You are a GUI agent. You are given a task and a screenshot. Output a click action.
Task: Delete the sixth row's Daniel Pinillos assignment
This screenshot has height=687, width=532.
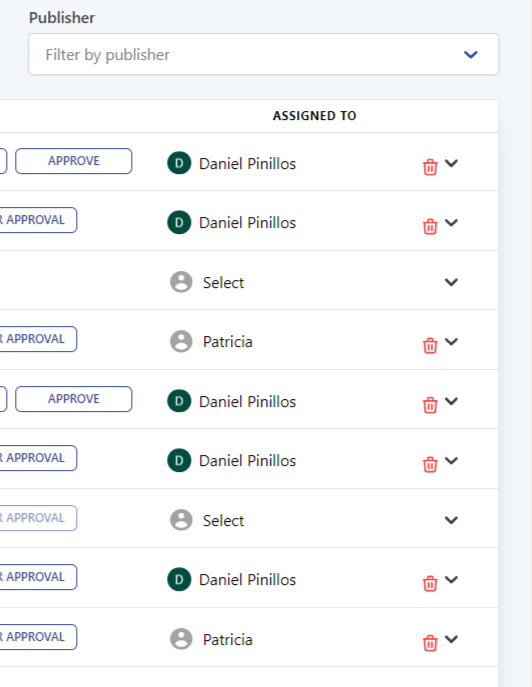(x=430, y=464)
